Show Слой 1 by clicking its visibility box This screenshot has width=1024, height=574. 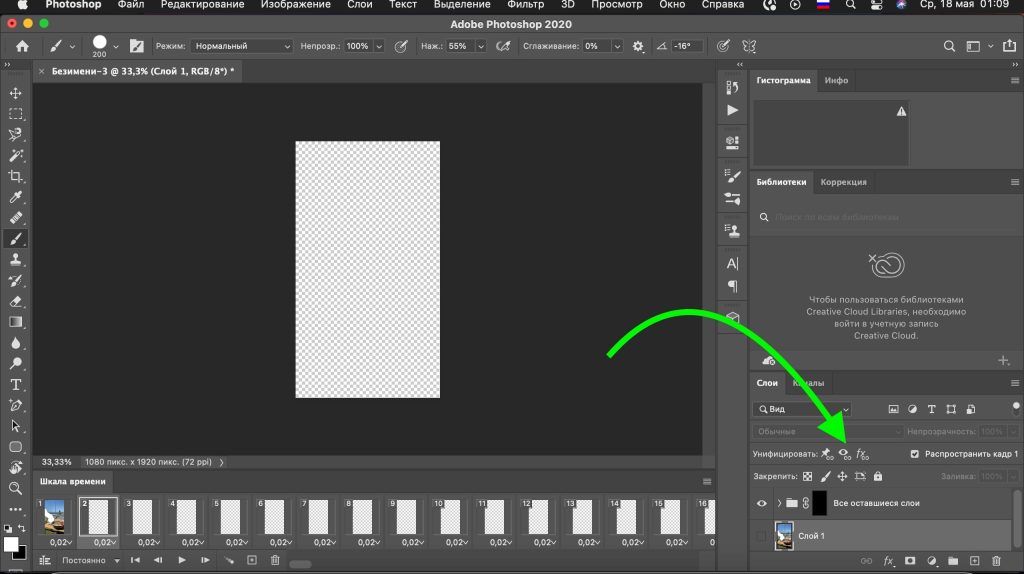(x=762, y=537)
